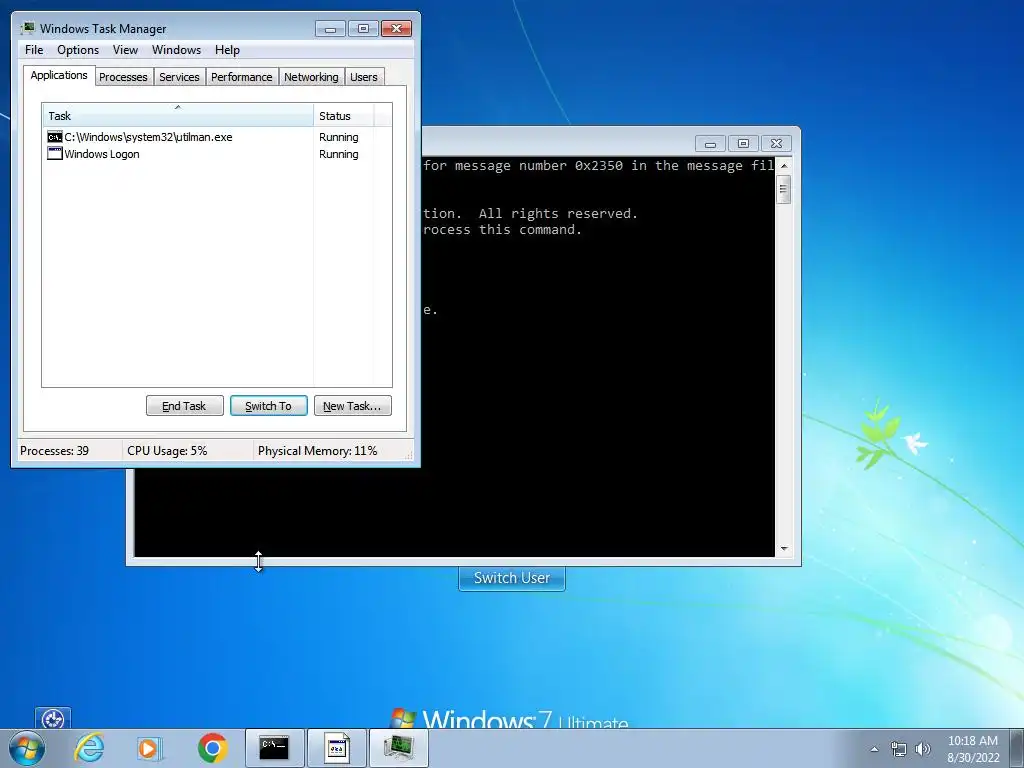1024x768 pixels.
Task: Click the New Task... button
Action: [353, 406]
